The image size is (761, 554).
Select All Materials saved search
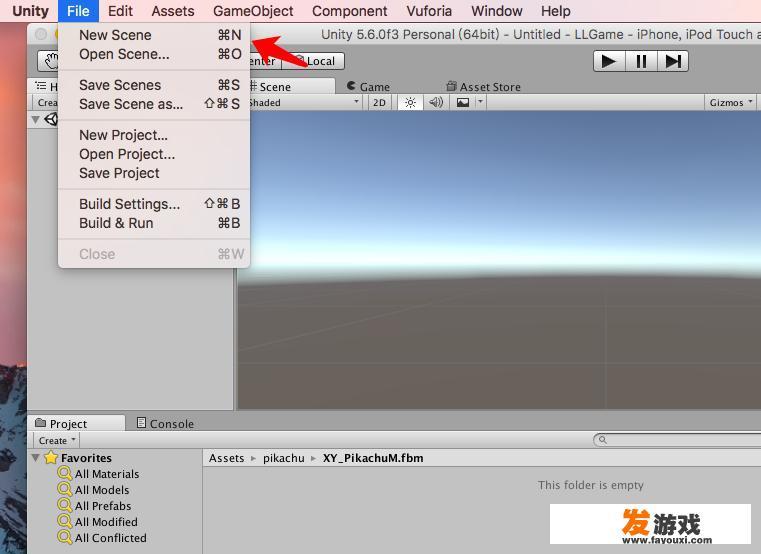(x=107, y=474)
